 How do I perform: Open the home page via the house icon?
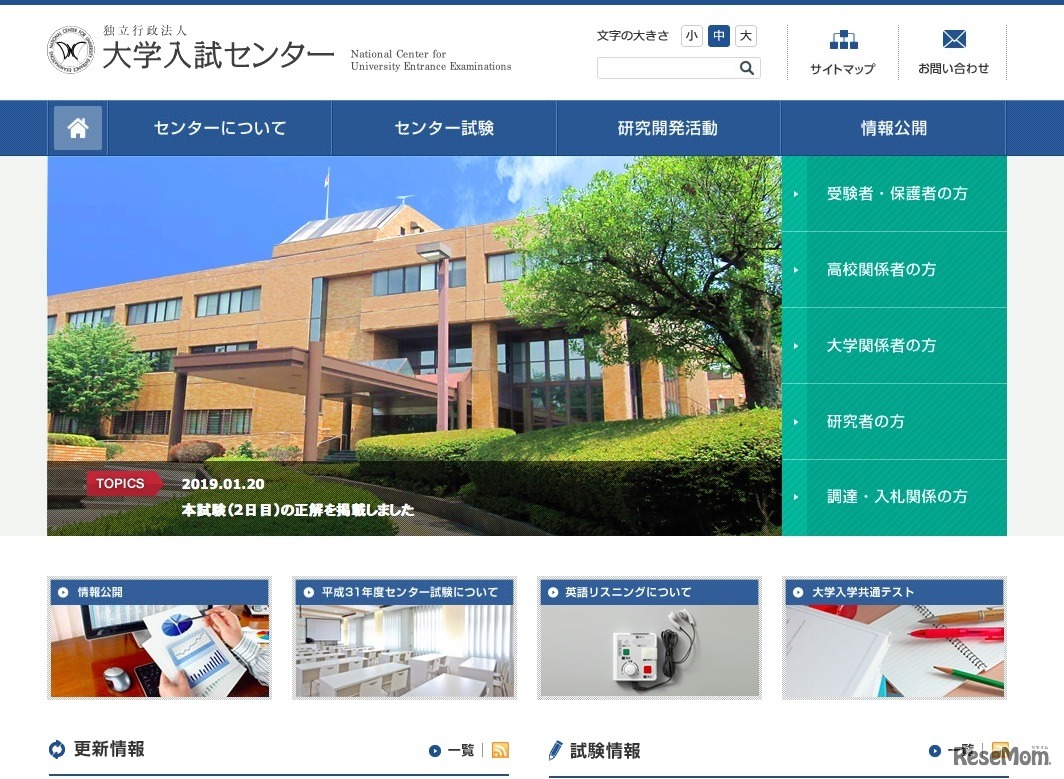click(77, 127)
